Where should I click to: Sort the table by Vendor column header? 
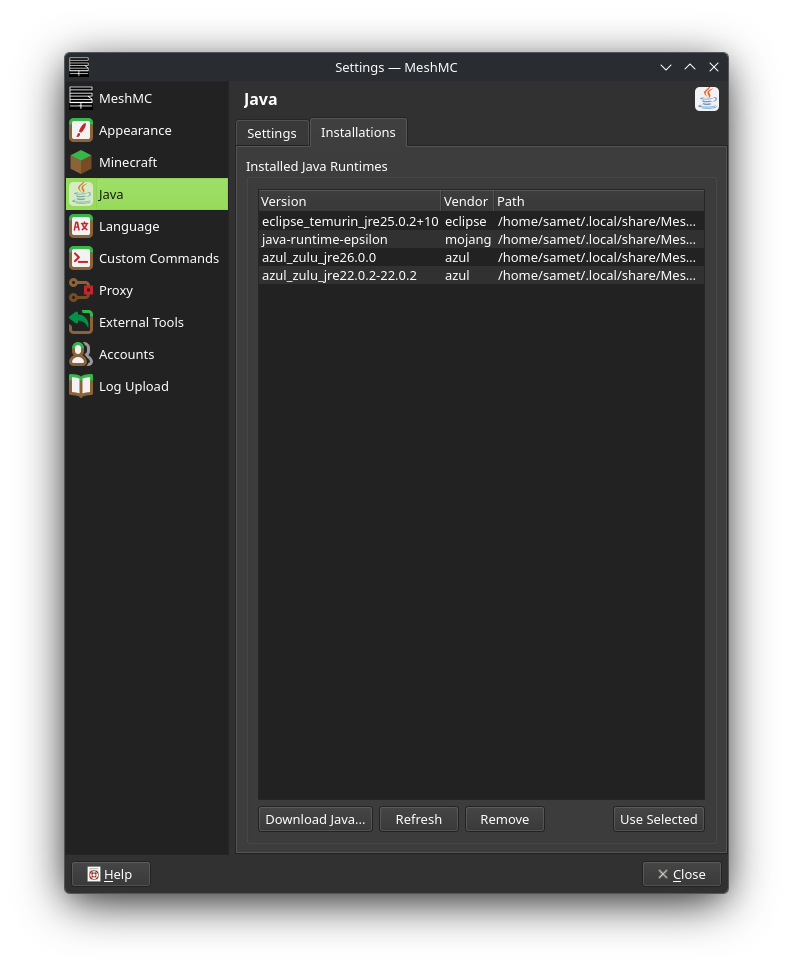pyautogui.click(x=466, y=201)
